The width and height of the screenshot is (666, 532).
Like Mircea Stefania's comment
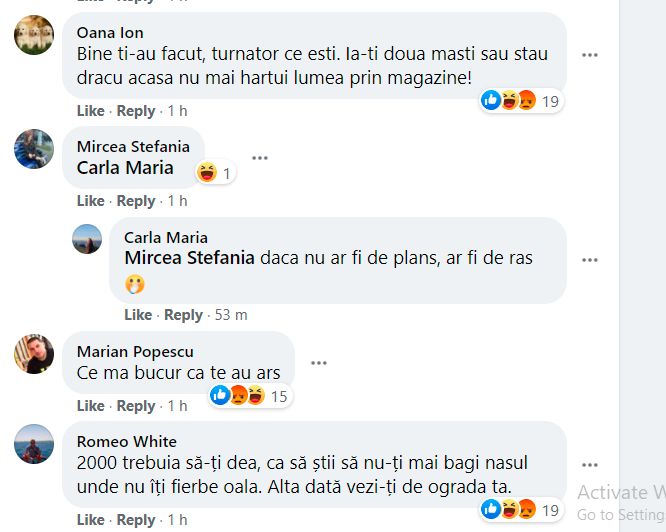point(90,201)
